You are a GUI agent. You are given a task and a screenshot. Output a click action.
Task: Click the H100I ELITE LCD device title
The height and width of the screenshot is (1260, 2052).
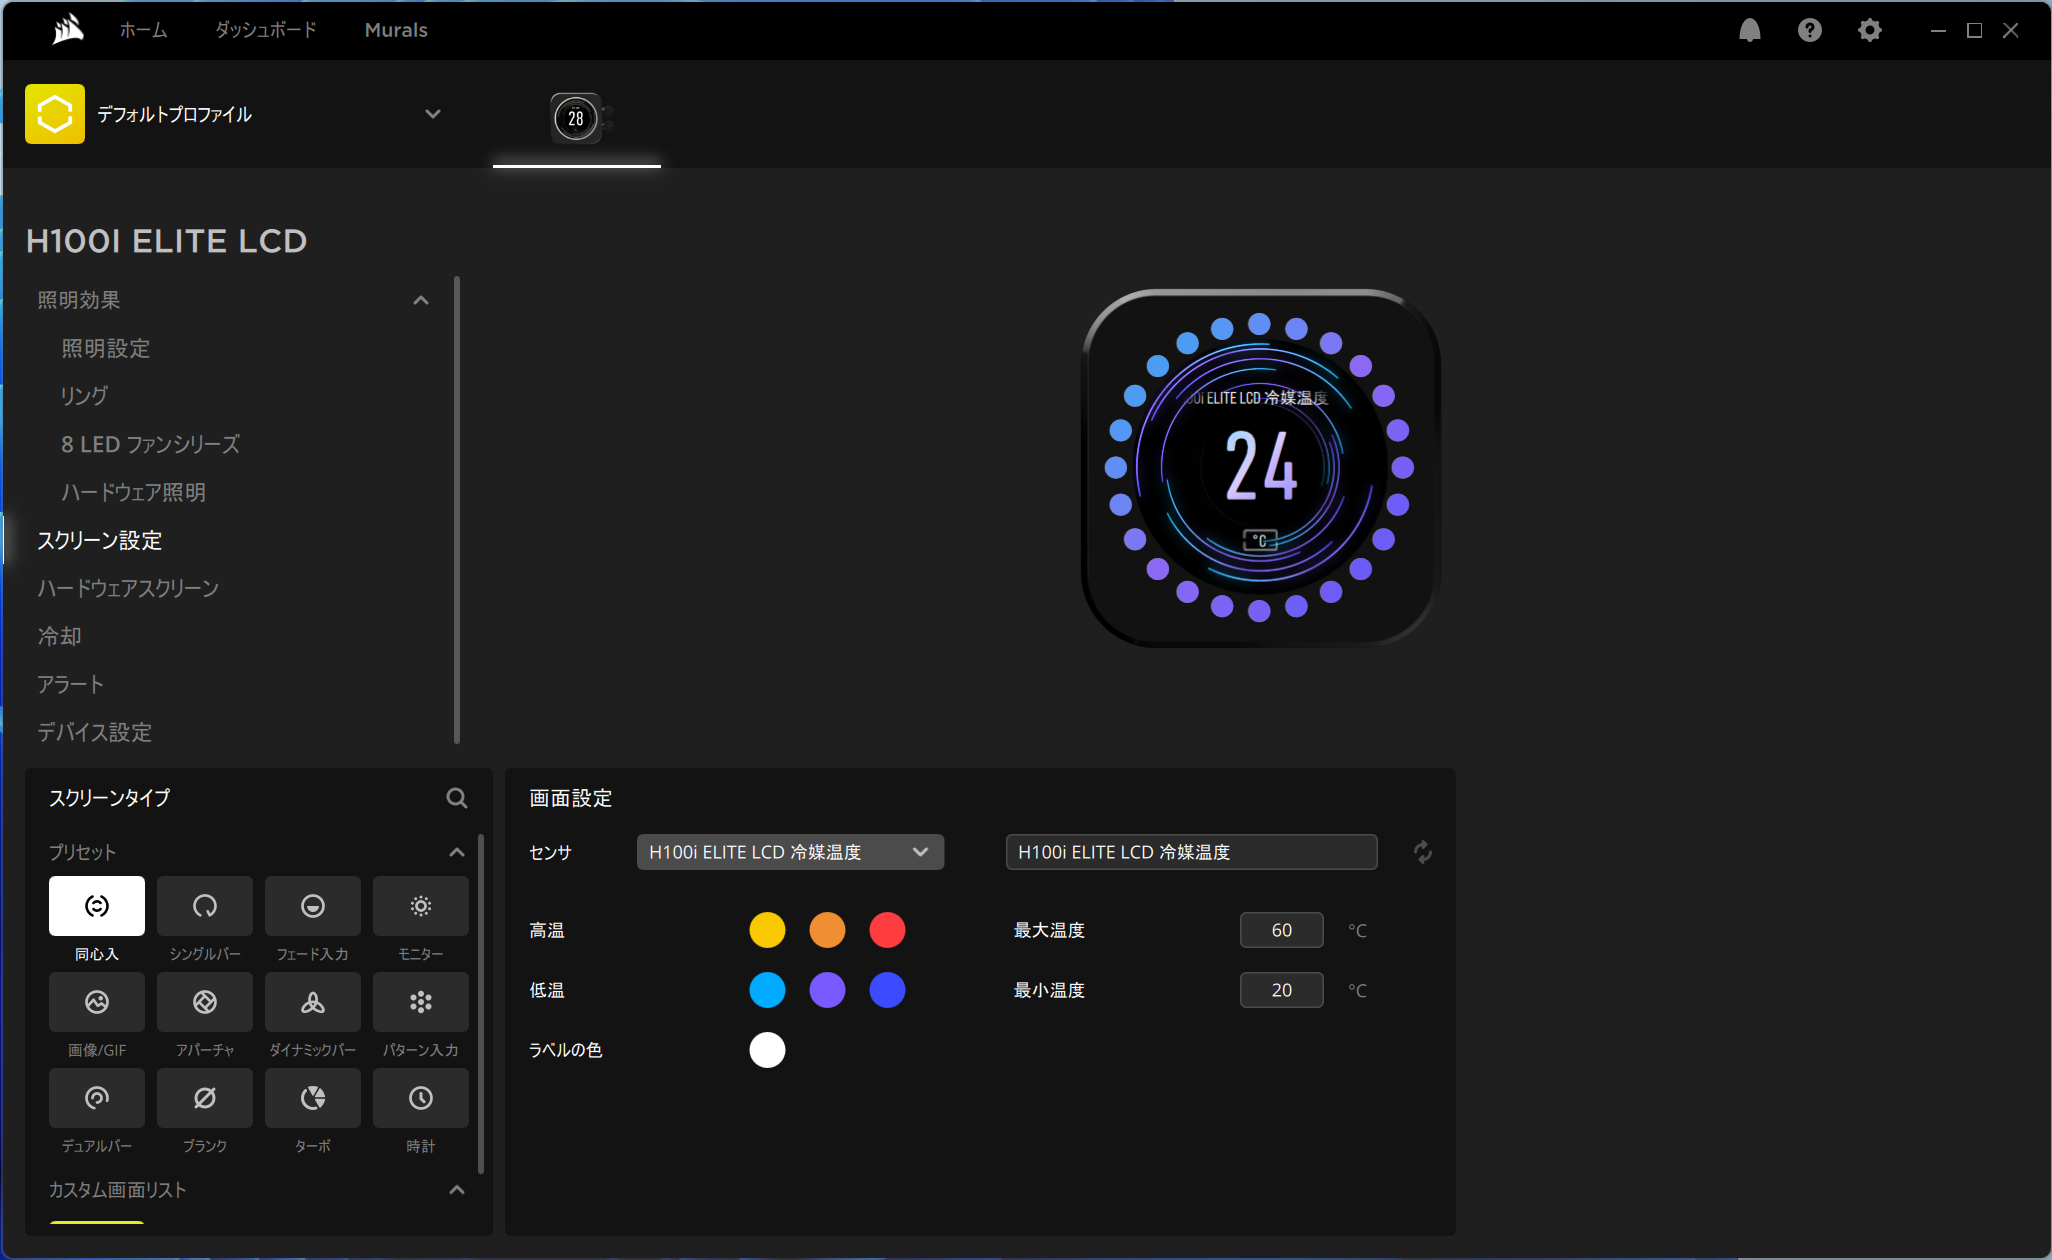click(x=166, y=241)
